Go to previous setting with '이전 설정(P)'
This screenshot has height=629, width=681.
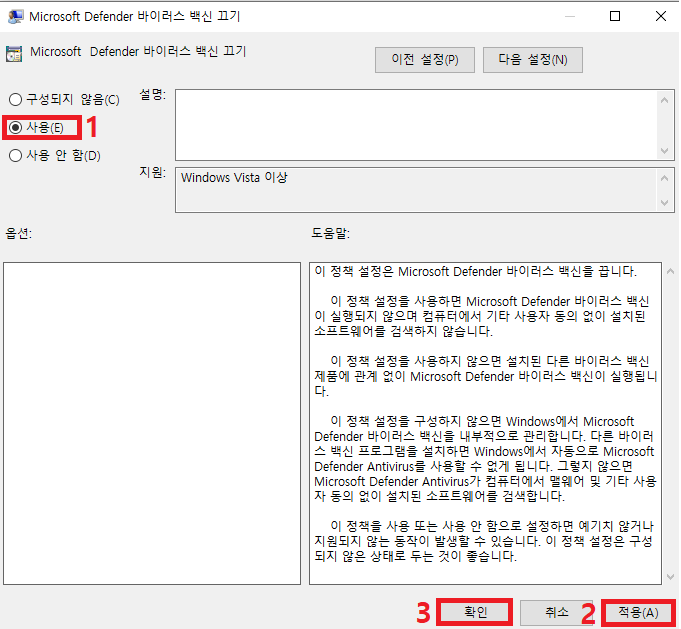425,60
